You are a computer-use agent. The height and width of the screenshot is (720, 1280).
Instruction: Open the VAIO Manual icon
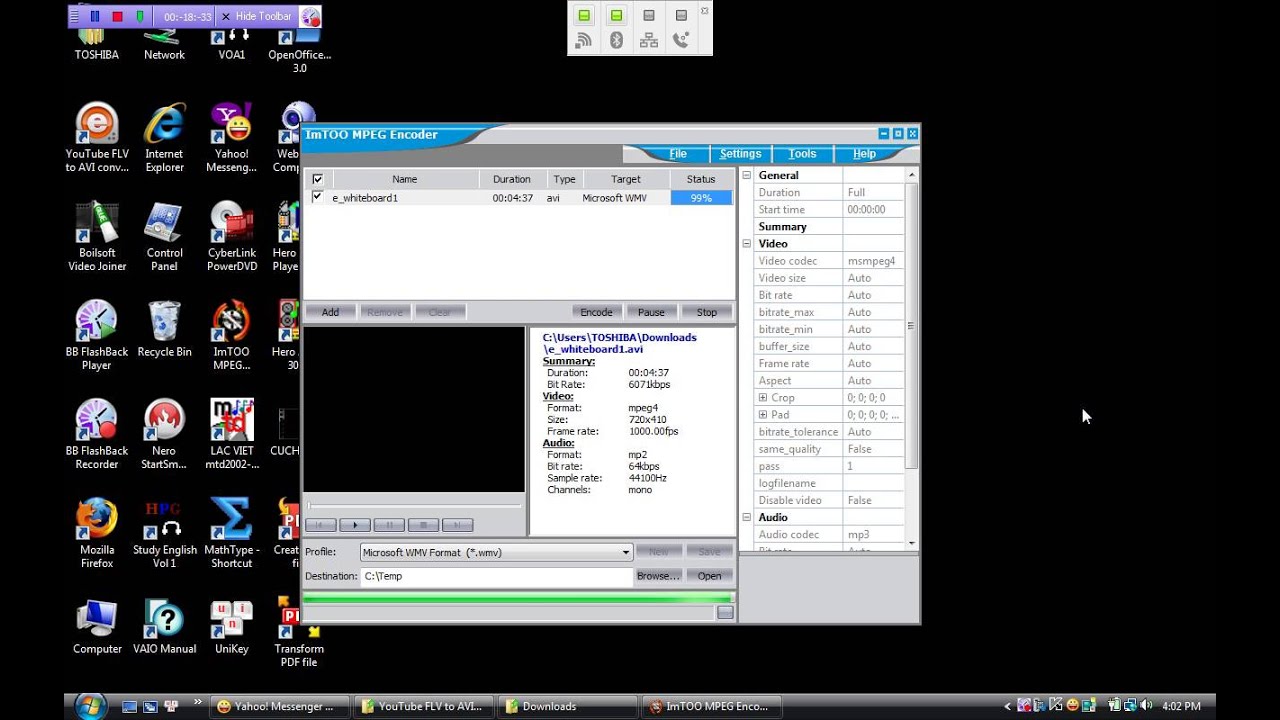point(164,627)
